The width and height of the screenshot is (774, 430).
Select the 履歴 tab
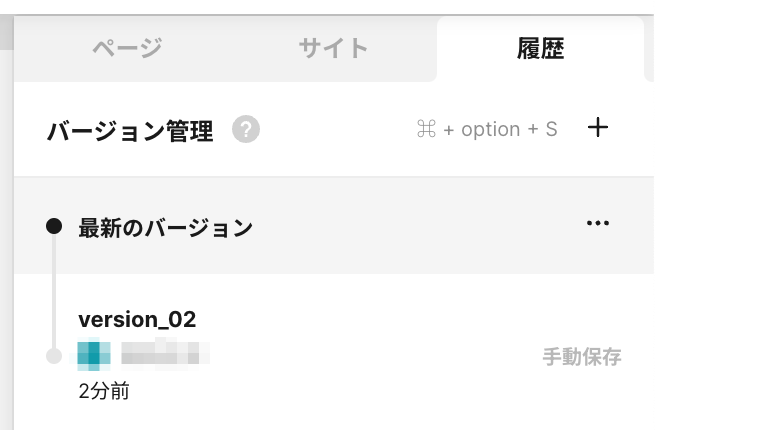pyautogui.click(x=541, y=48)
